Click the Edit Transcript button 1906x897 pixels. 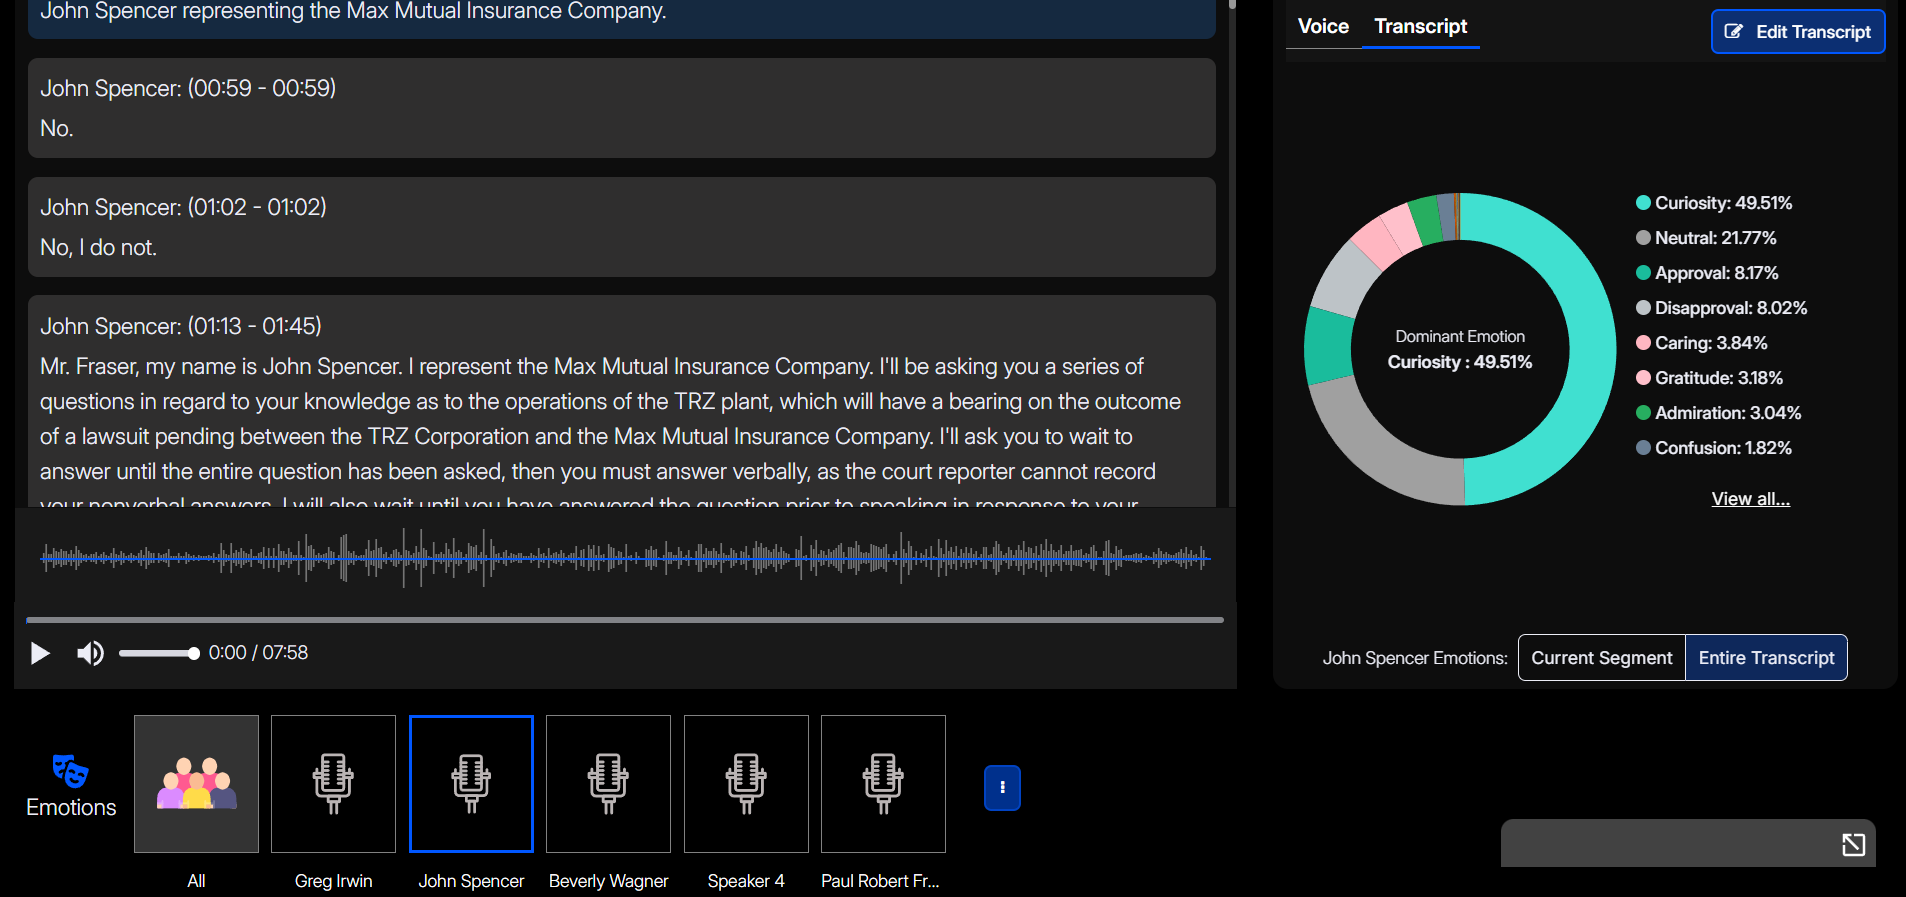1797,32
